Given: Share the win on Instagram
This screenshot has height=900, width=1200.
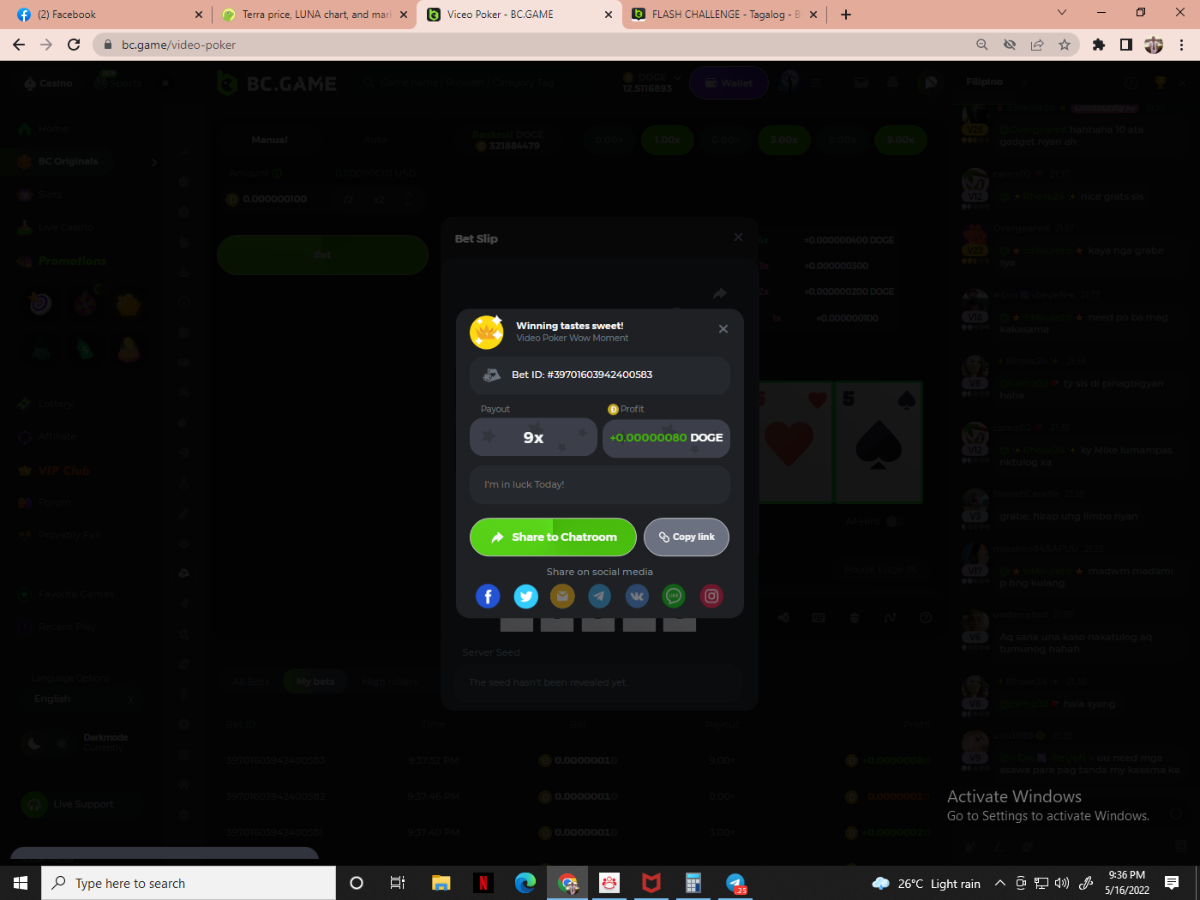Looking at the screenshot, I should pos(711,597).
